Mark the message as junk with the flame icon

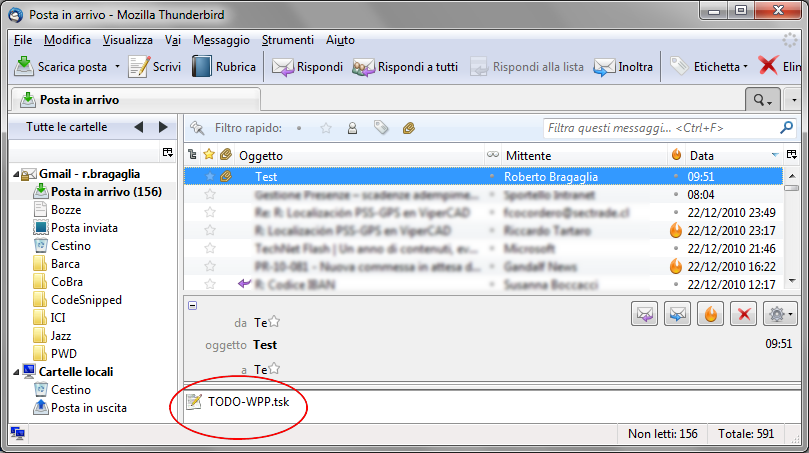[x=710, y=314]
